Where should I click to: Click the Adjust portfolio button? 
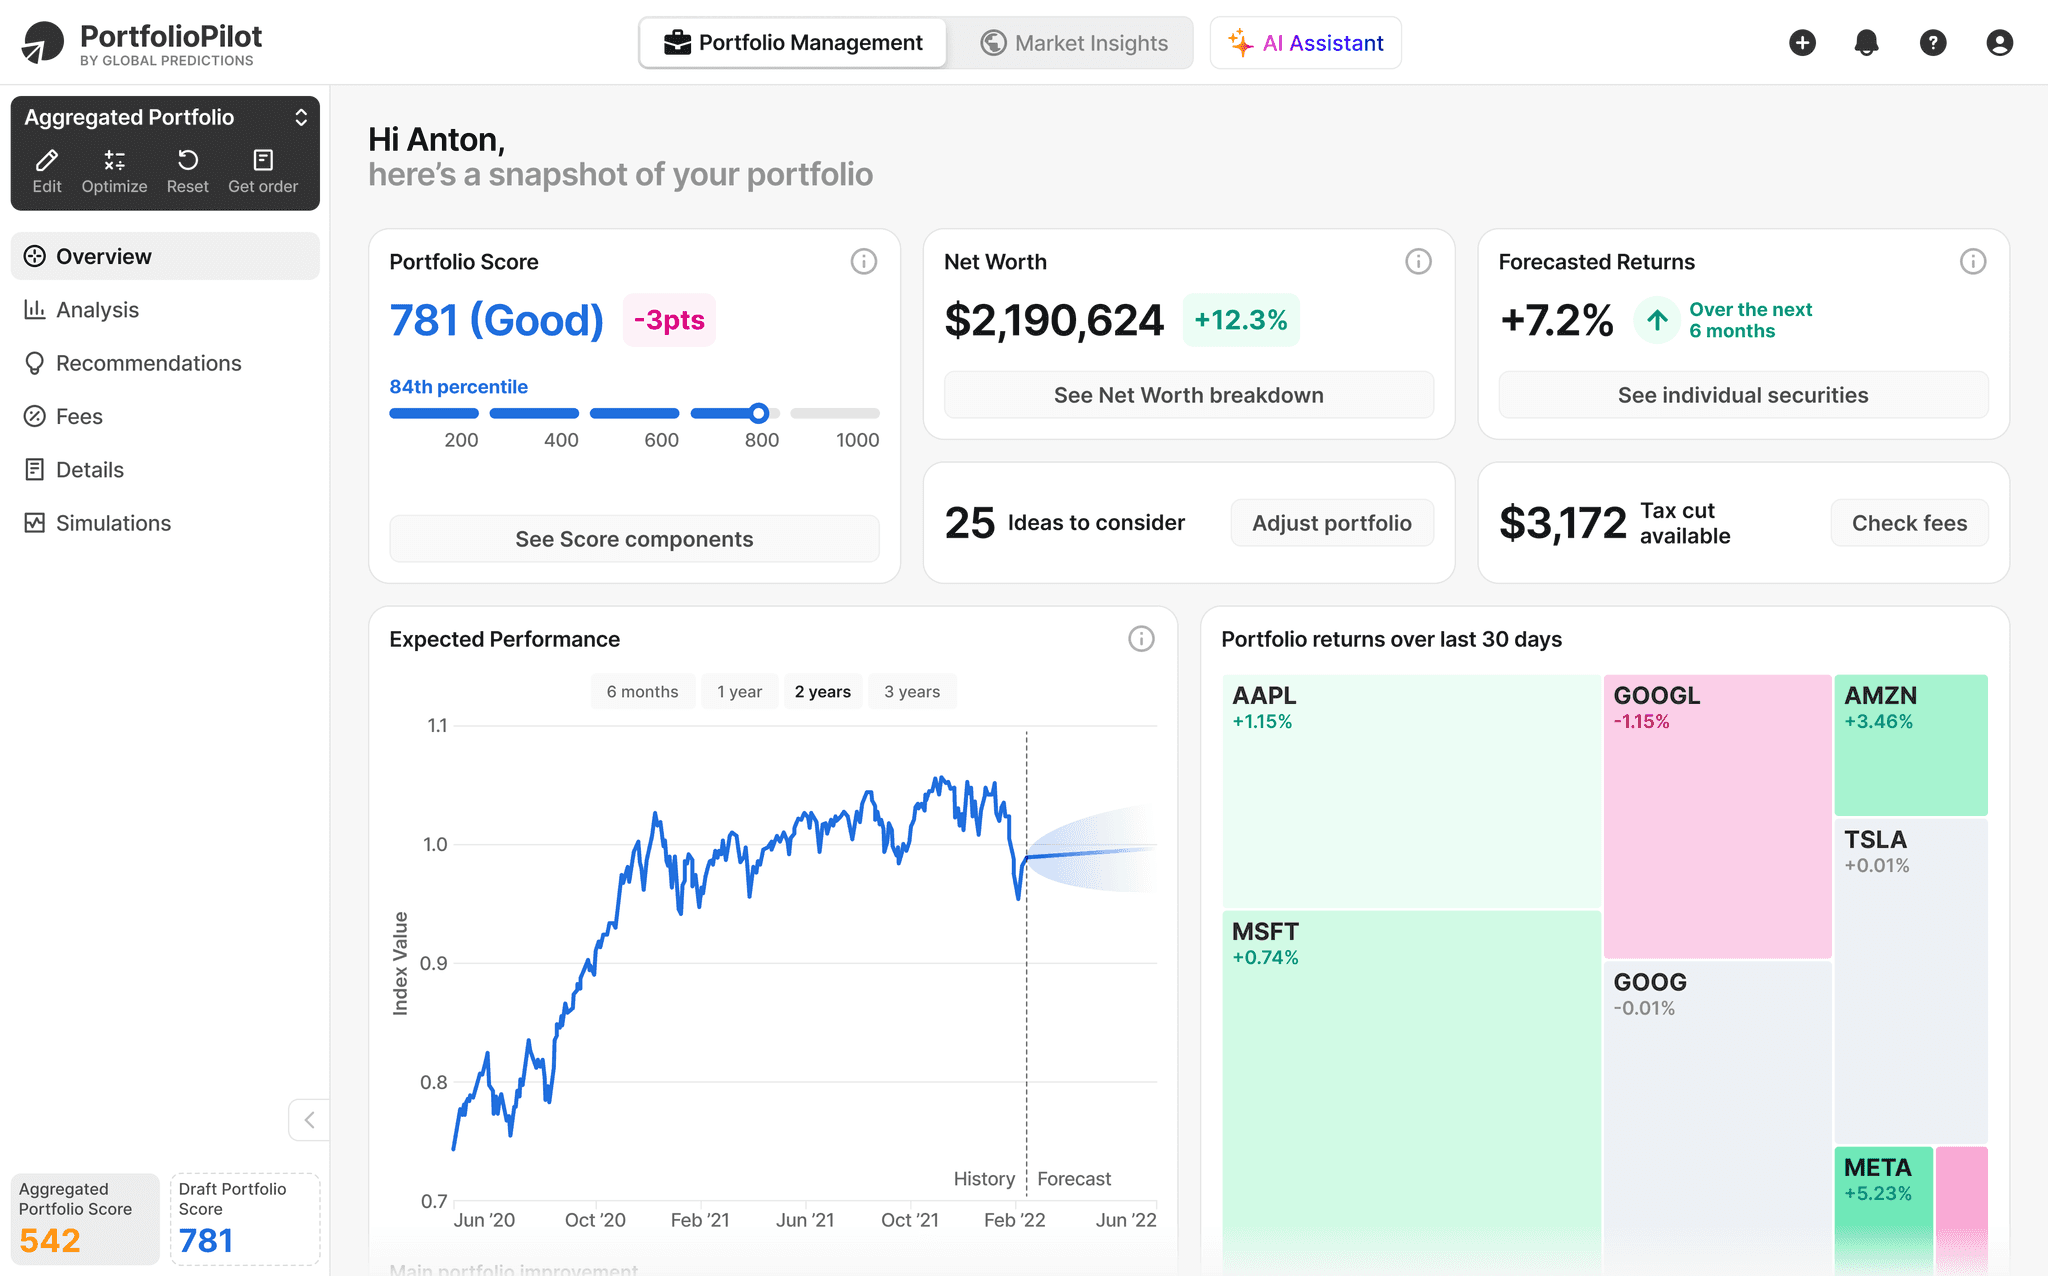click(x=1331, y=523)
